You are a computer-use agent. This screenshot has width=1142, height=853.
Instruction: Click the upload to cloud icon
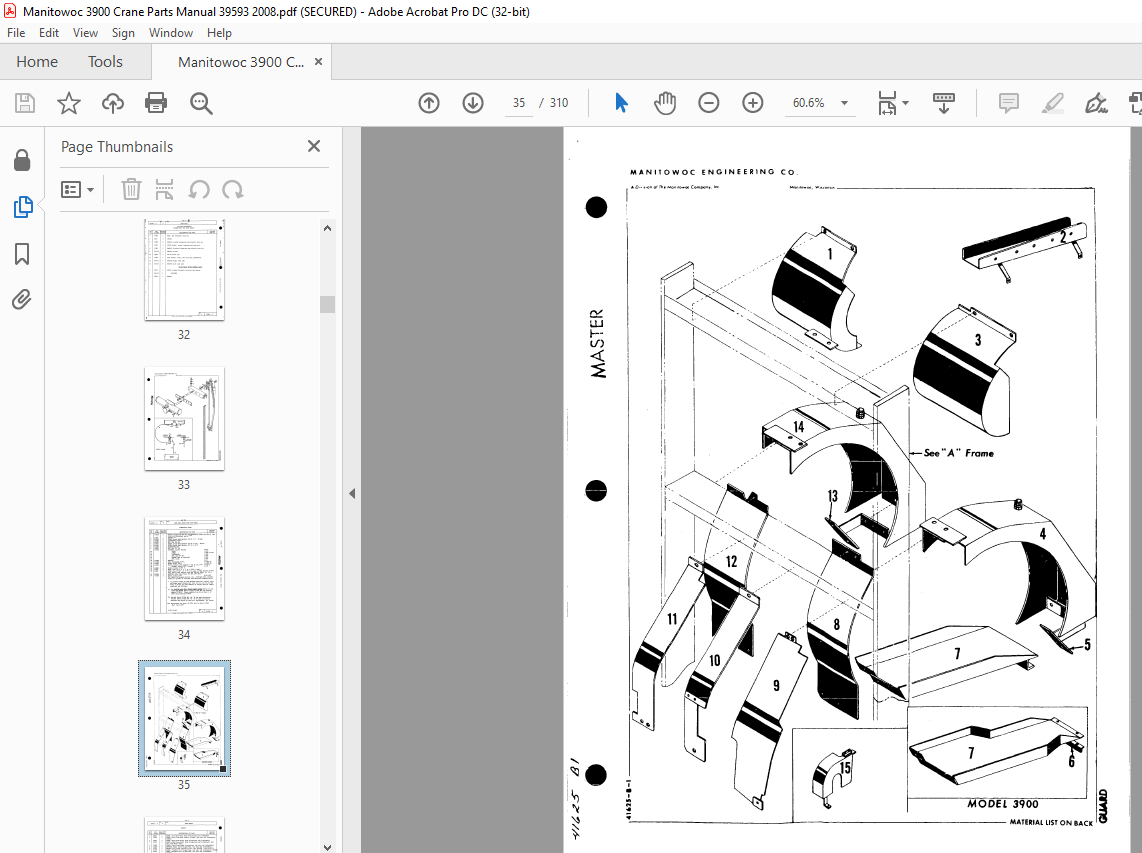pos(112,103)
